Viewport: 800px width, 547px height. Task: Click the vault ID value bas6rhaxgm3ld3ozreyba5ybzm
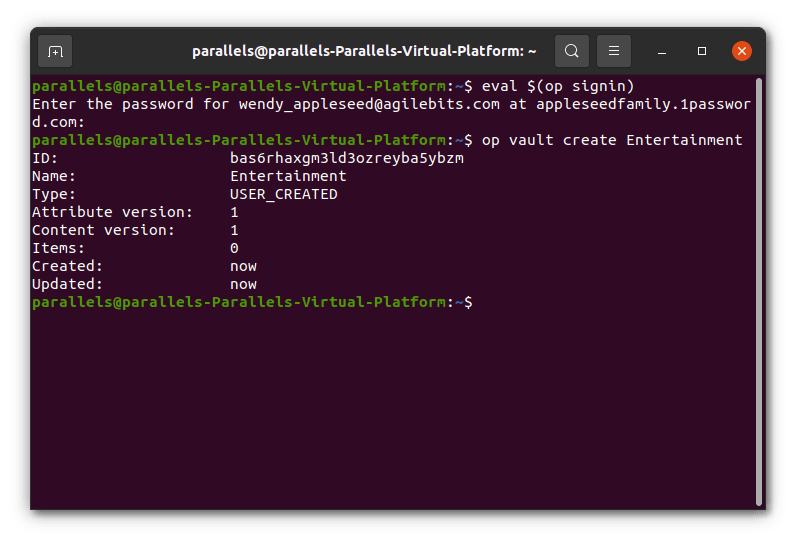(x=347, y=158)
